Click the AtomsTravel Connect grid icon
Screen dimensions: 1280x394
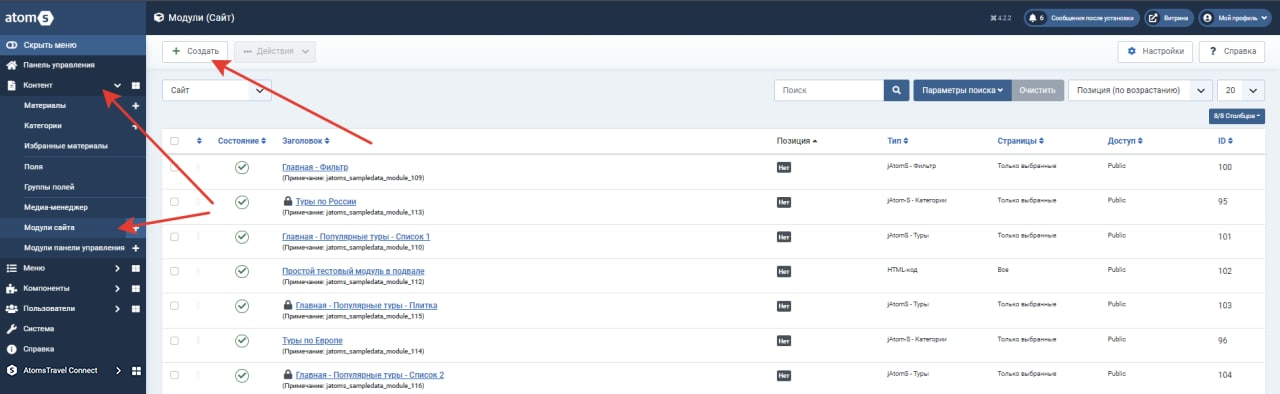136,370
